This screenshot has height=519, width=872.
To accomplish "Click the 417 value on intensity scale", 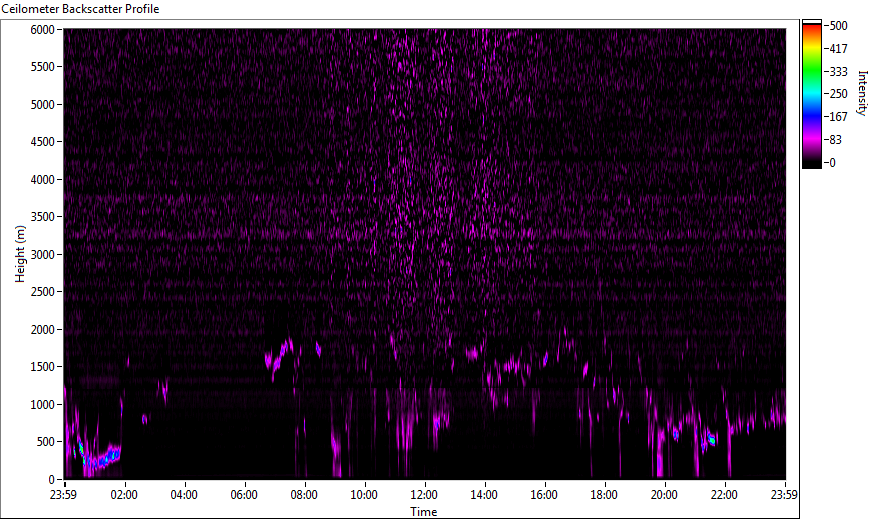I will [838, 48].
